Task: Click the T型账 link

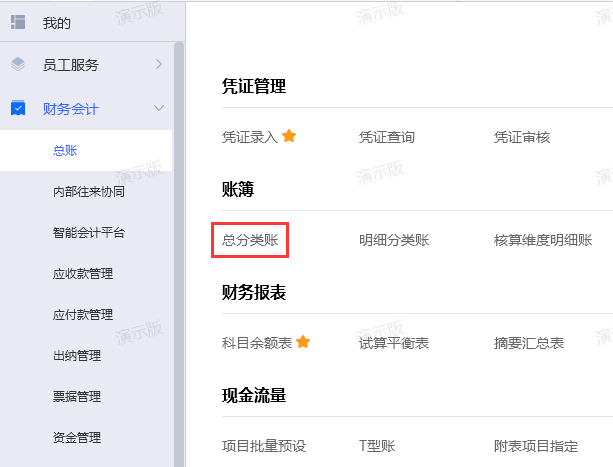Action: pyautogui.click(x=378, y=446)
